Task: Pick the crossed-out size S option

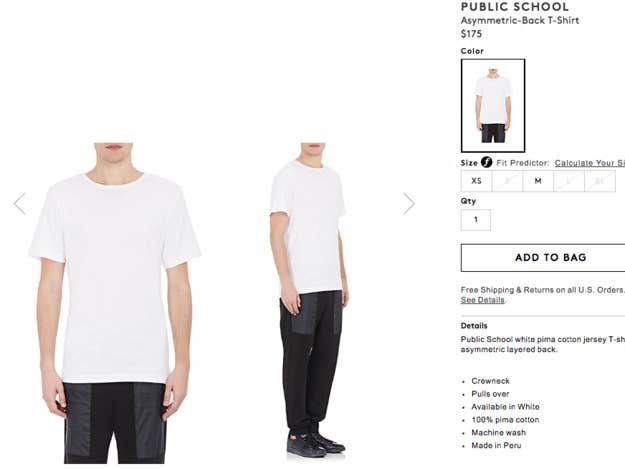Action: (507, 181)
